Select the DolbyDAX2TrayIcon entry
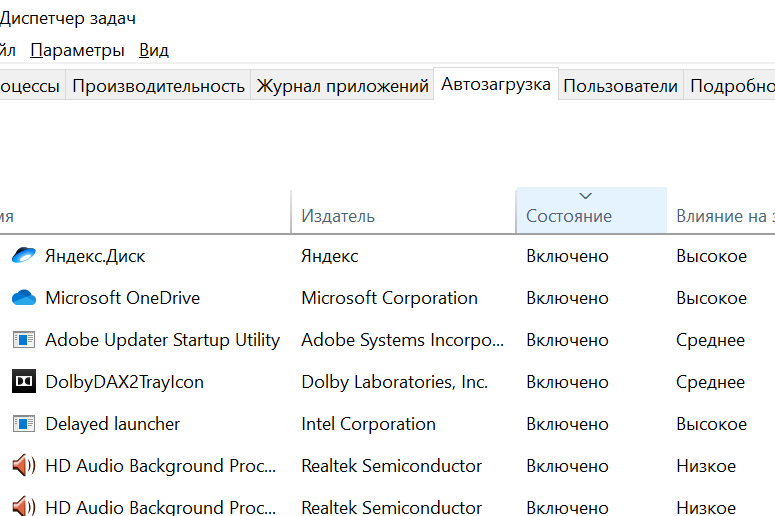Screen dimensions: 775x516 coord(124,382)
